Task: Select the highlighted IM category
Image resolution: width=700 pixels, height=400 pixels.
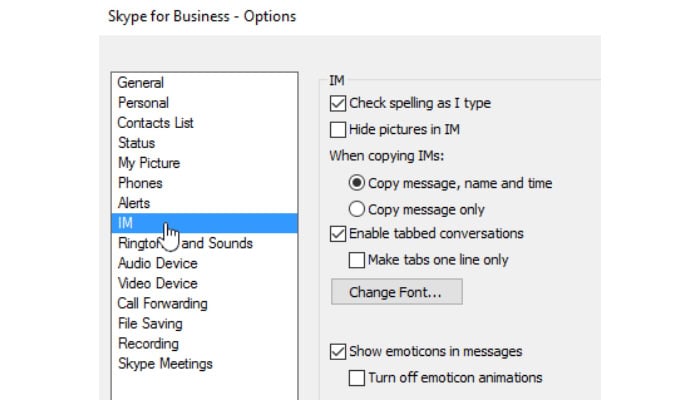Action: coord(204,223)
